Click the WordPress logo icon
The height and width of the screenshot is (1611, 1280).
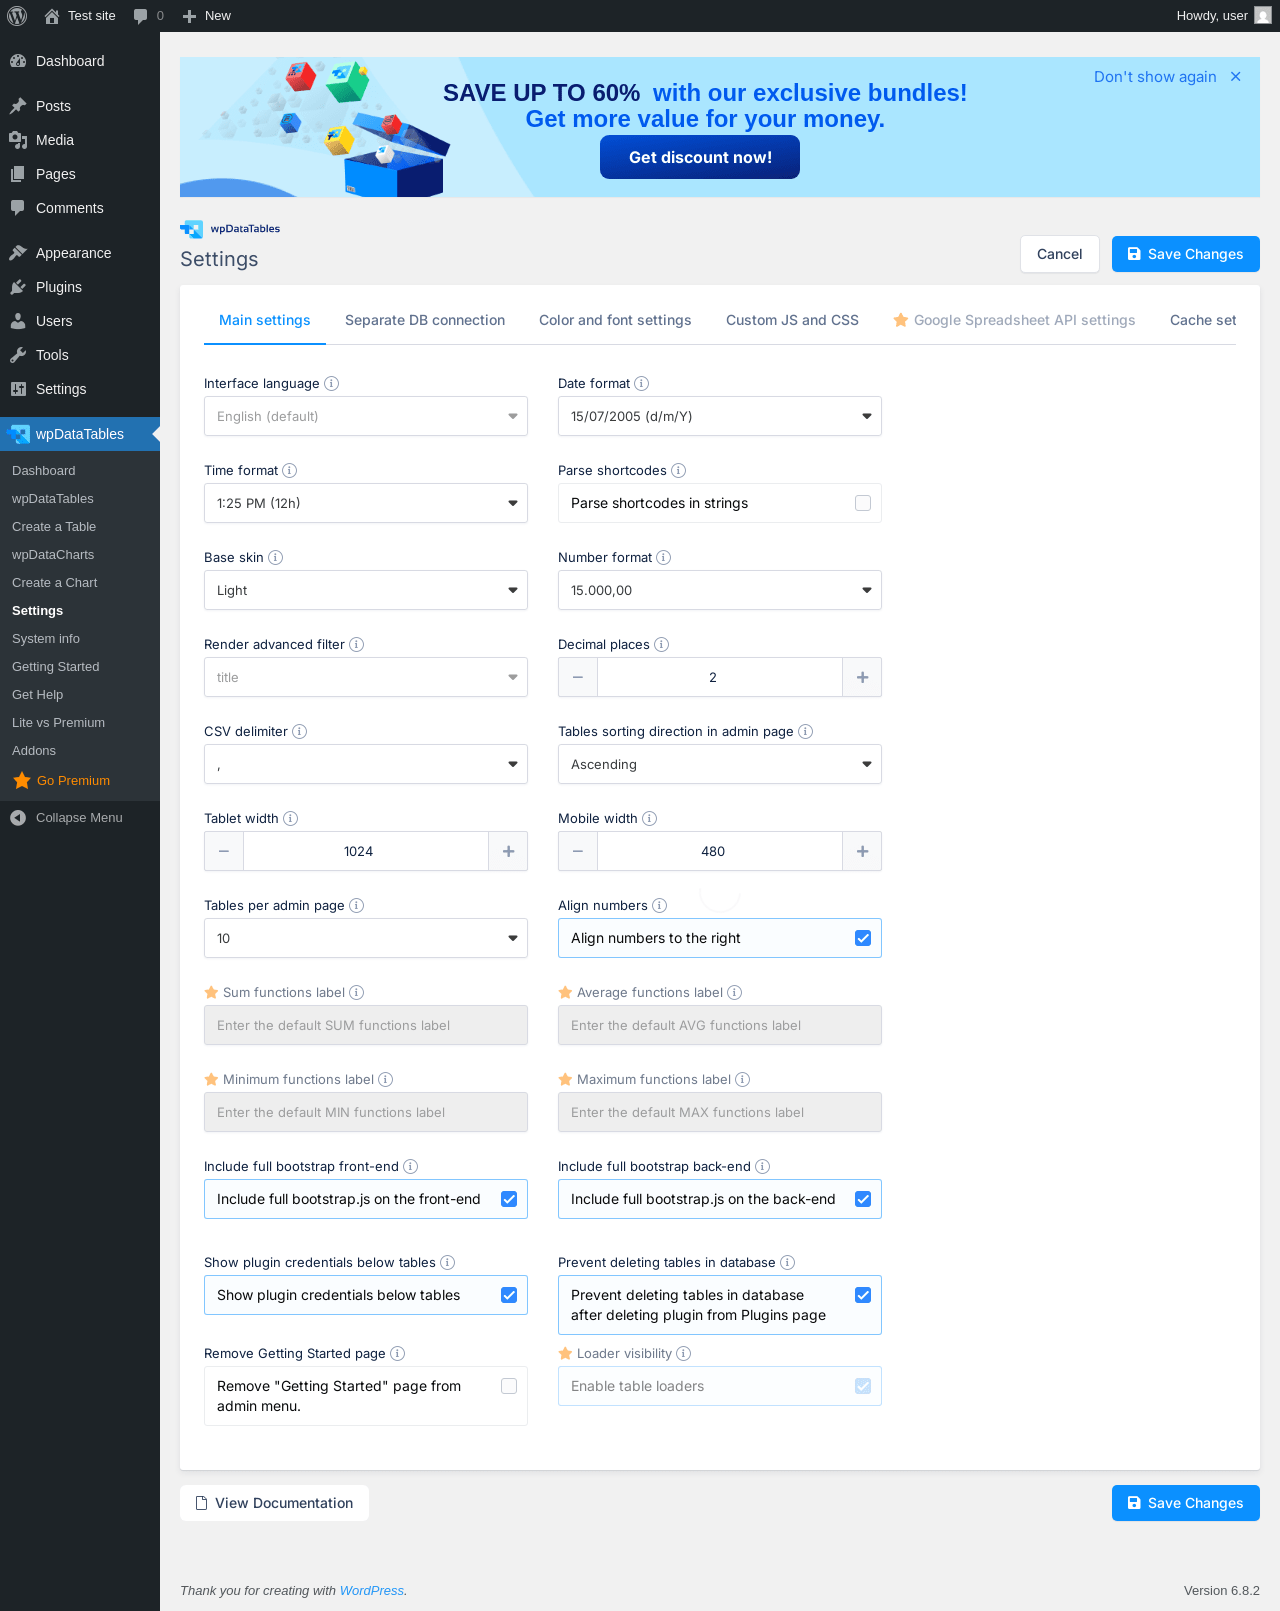[x=17, y=16]
